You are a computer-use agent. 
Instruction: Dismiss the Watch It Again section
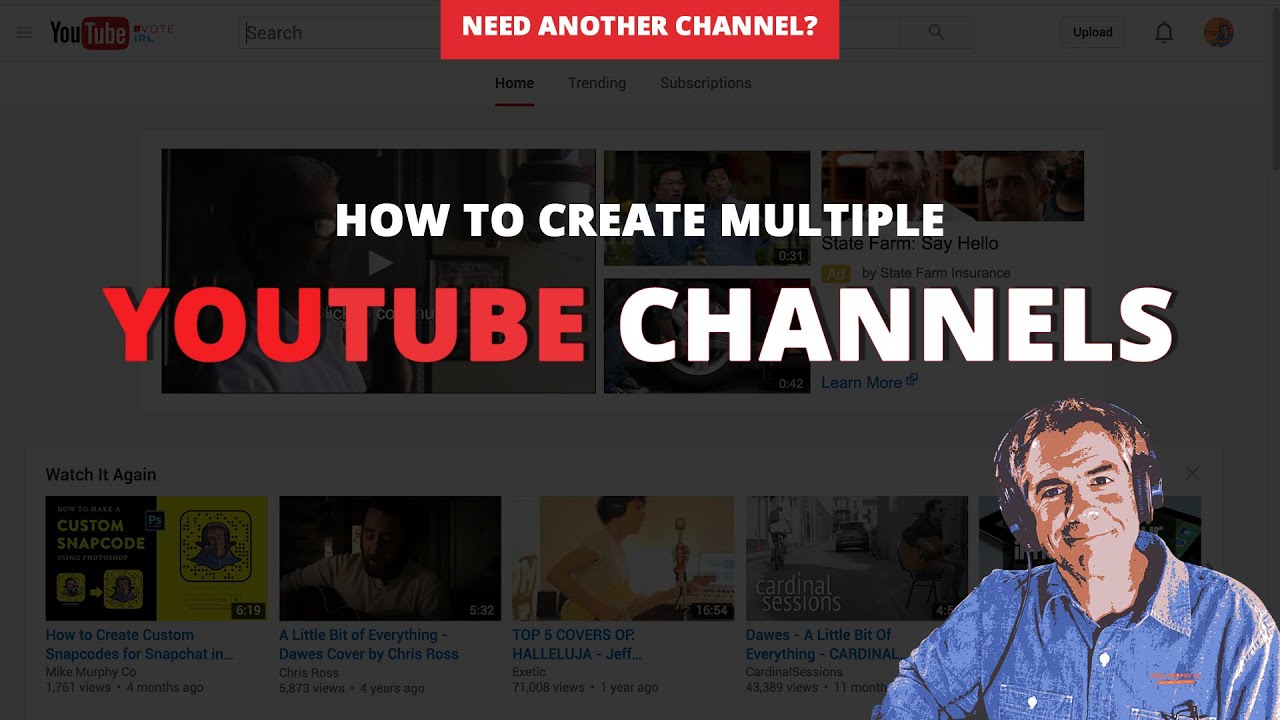(1192, 473)
